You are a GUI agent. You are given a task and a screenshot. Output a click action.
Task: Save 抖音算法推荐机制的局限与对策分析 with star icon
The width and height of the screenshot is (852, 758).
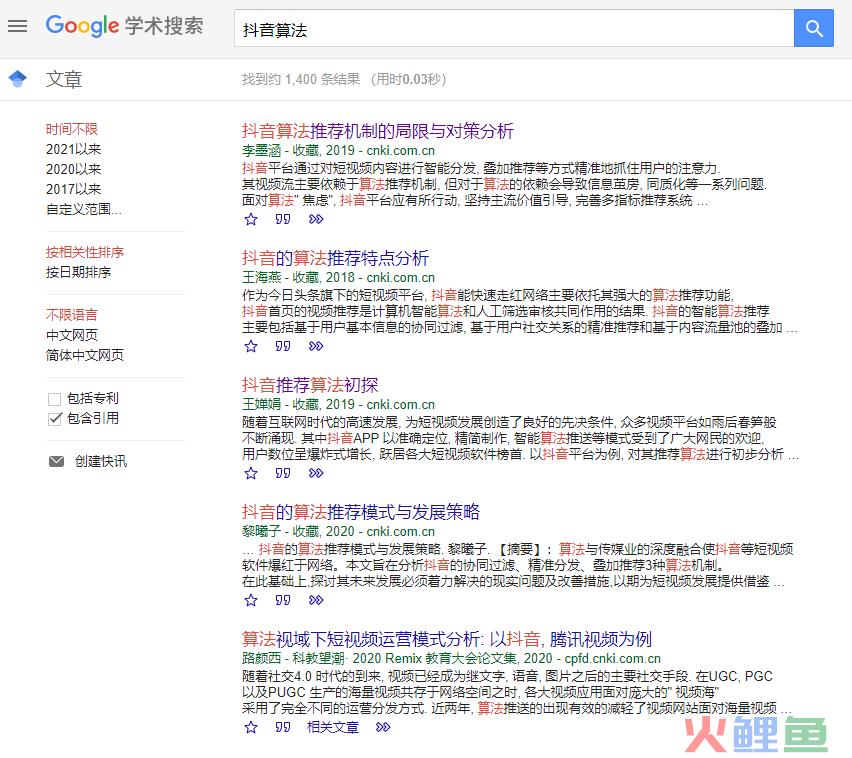click(250, 219)
